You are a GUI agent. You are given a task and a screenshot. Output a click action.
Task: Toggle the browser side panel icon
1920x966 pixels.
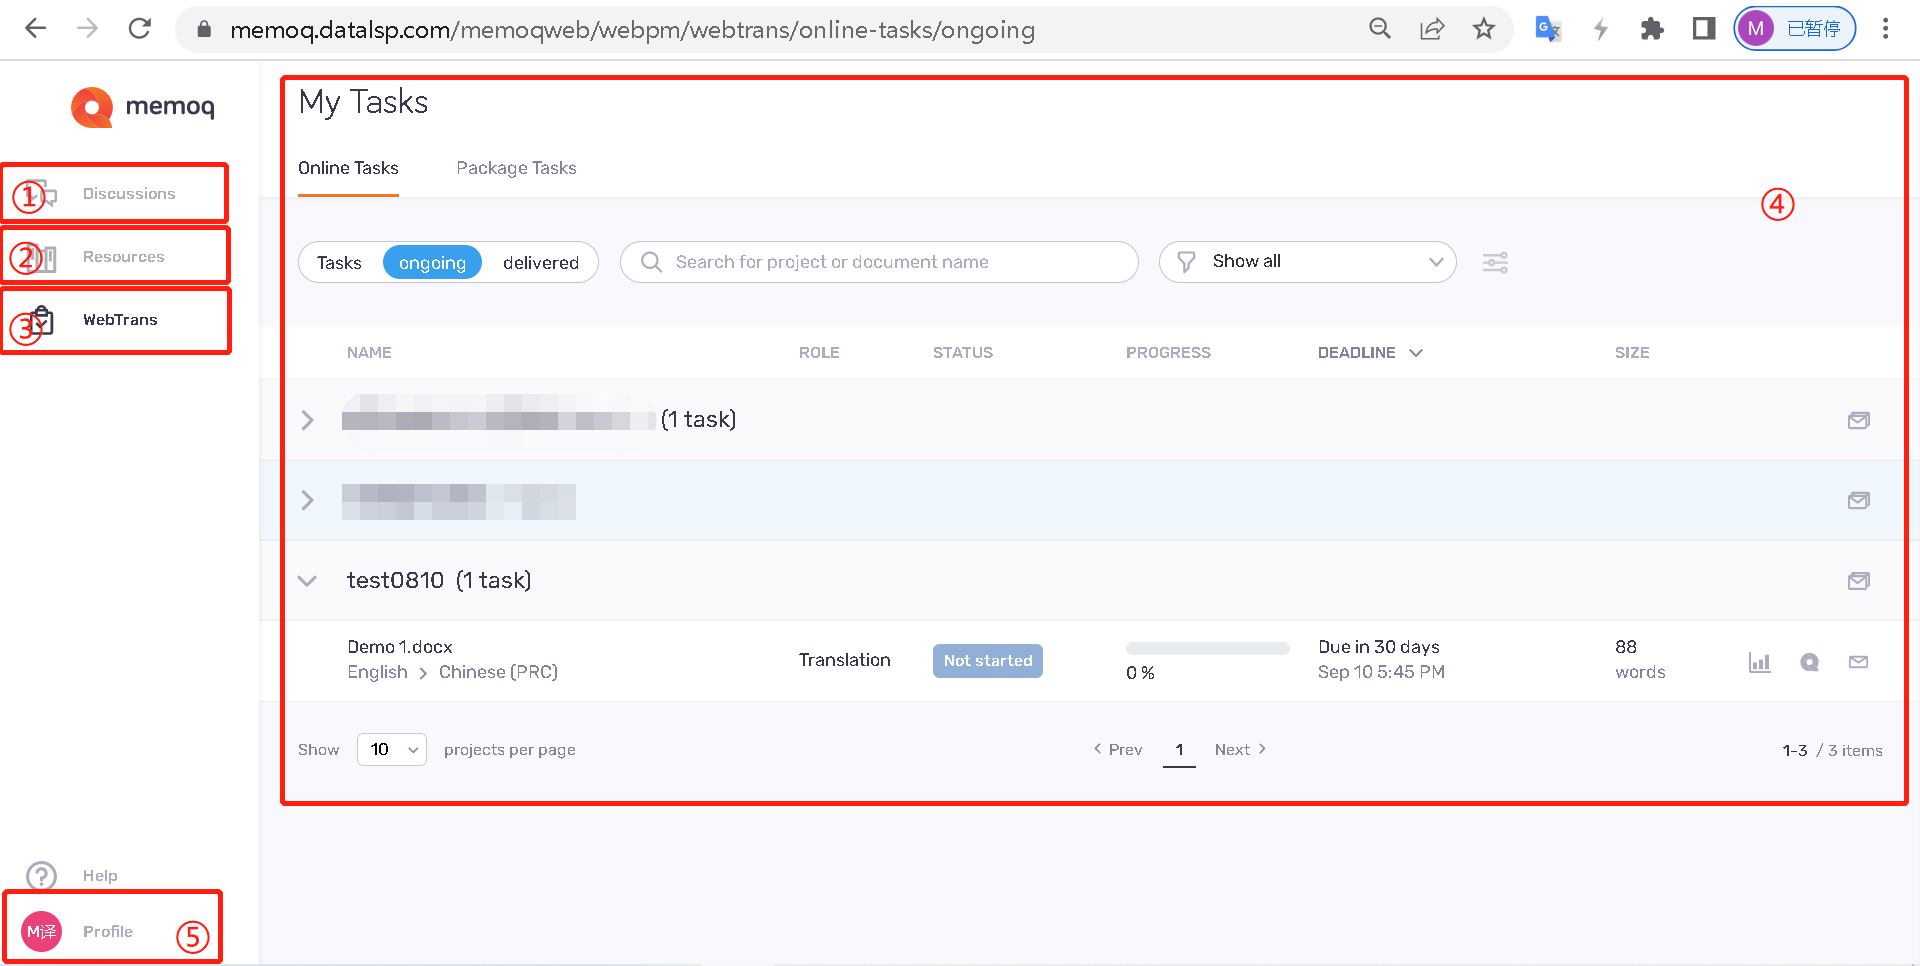click(x=1704, y=29)
